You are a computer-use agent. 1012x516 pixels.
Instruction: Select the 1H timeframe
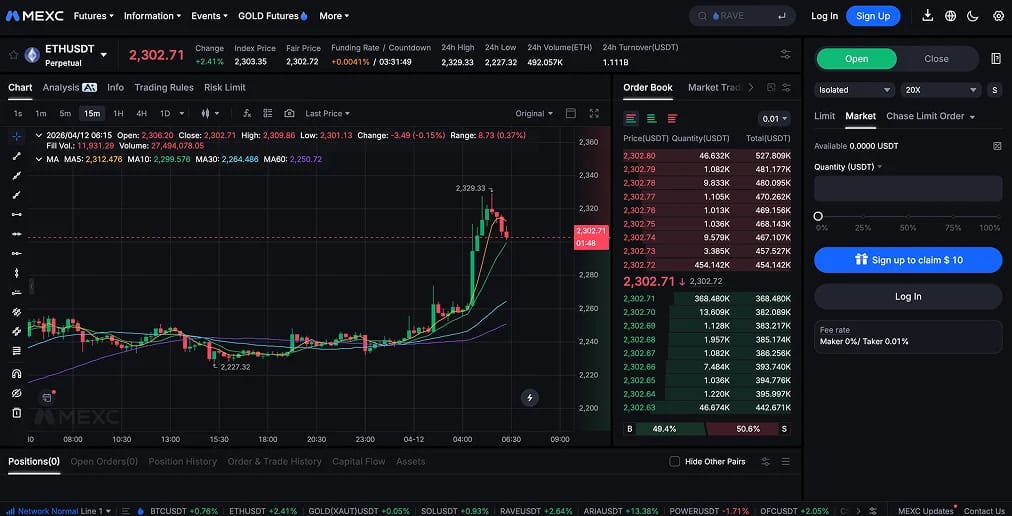click(x=118, y=113)
